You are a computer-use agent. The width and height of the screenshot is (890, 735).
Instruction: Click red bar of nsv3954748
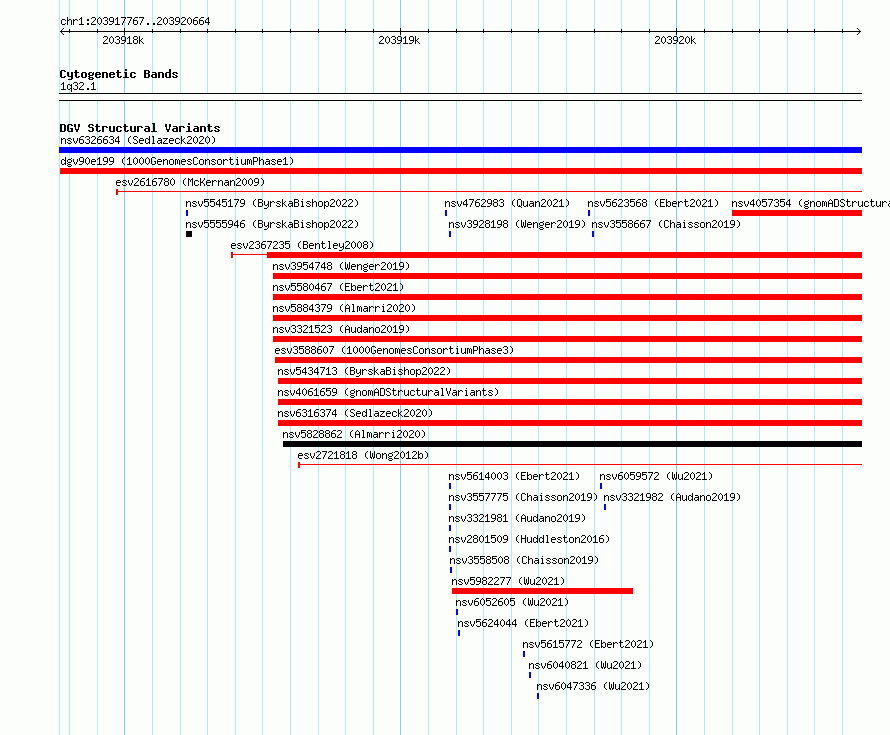[x=567, y=276]
